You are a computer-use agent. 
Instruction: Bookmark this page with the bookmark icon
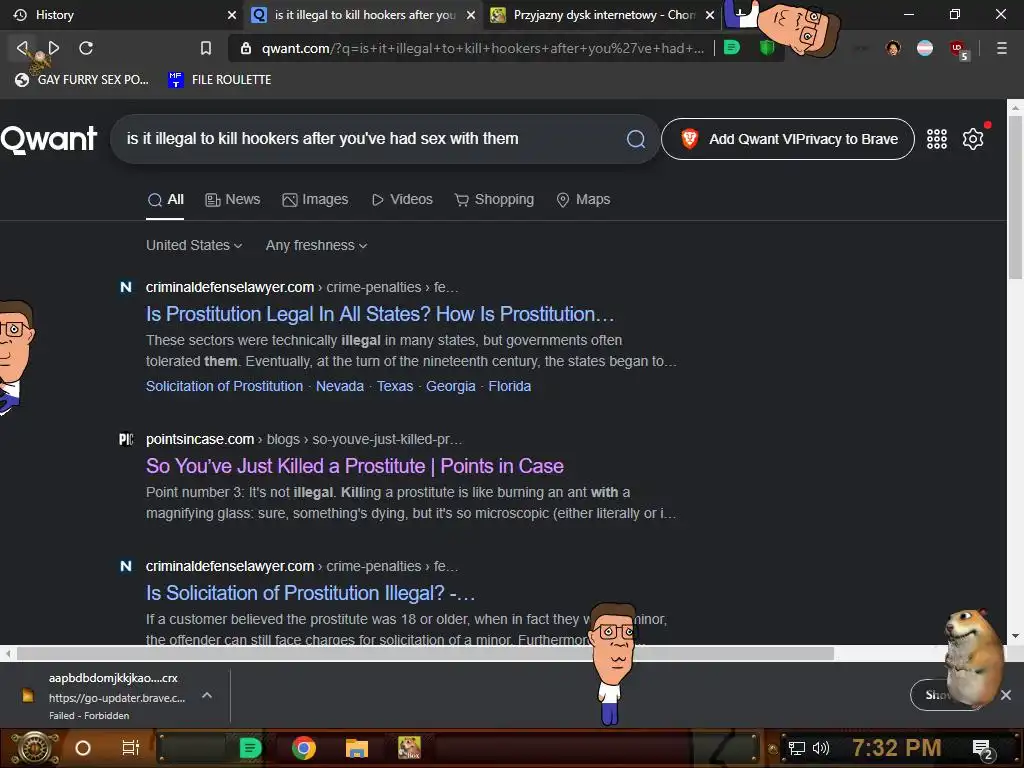[206, 48]
